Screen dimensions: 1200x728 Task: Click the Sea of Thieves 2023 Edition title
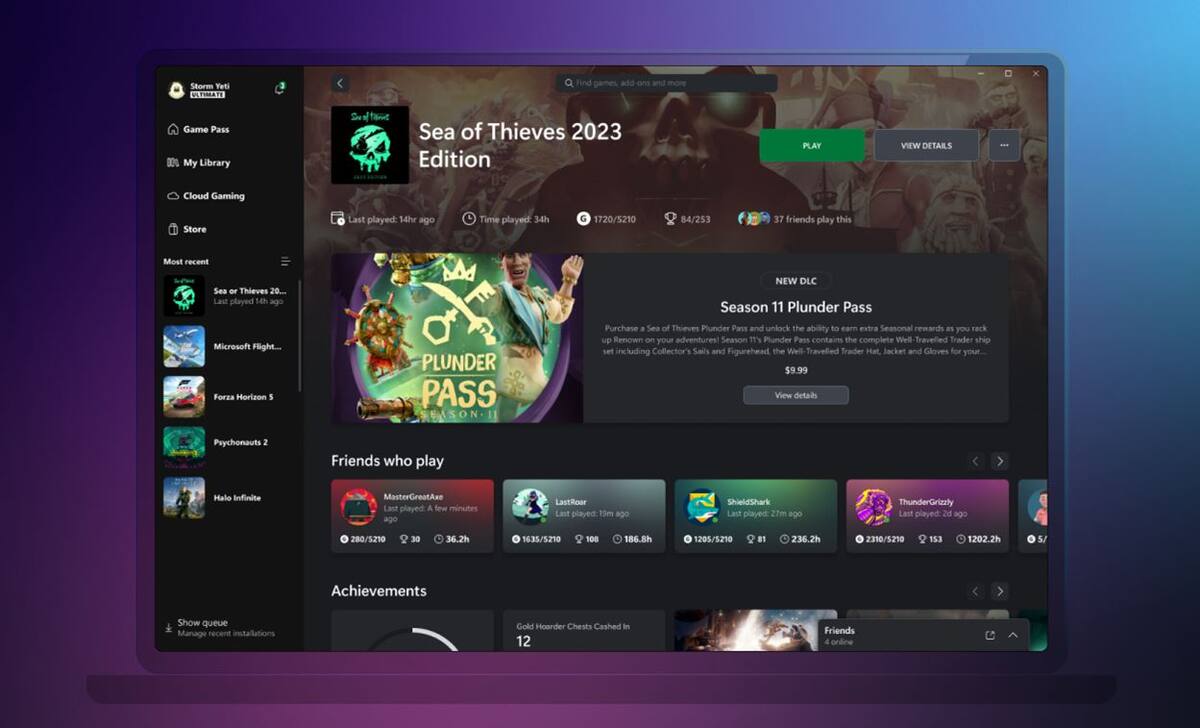tap(520, 145)
